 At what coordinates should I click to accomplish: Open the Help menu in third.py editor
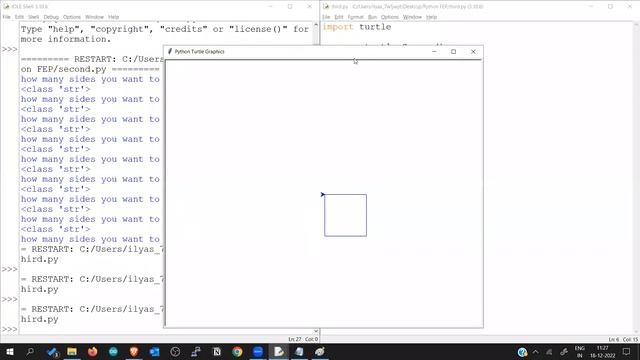pos(431,17)
